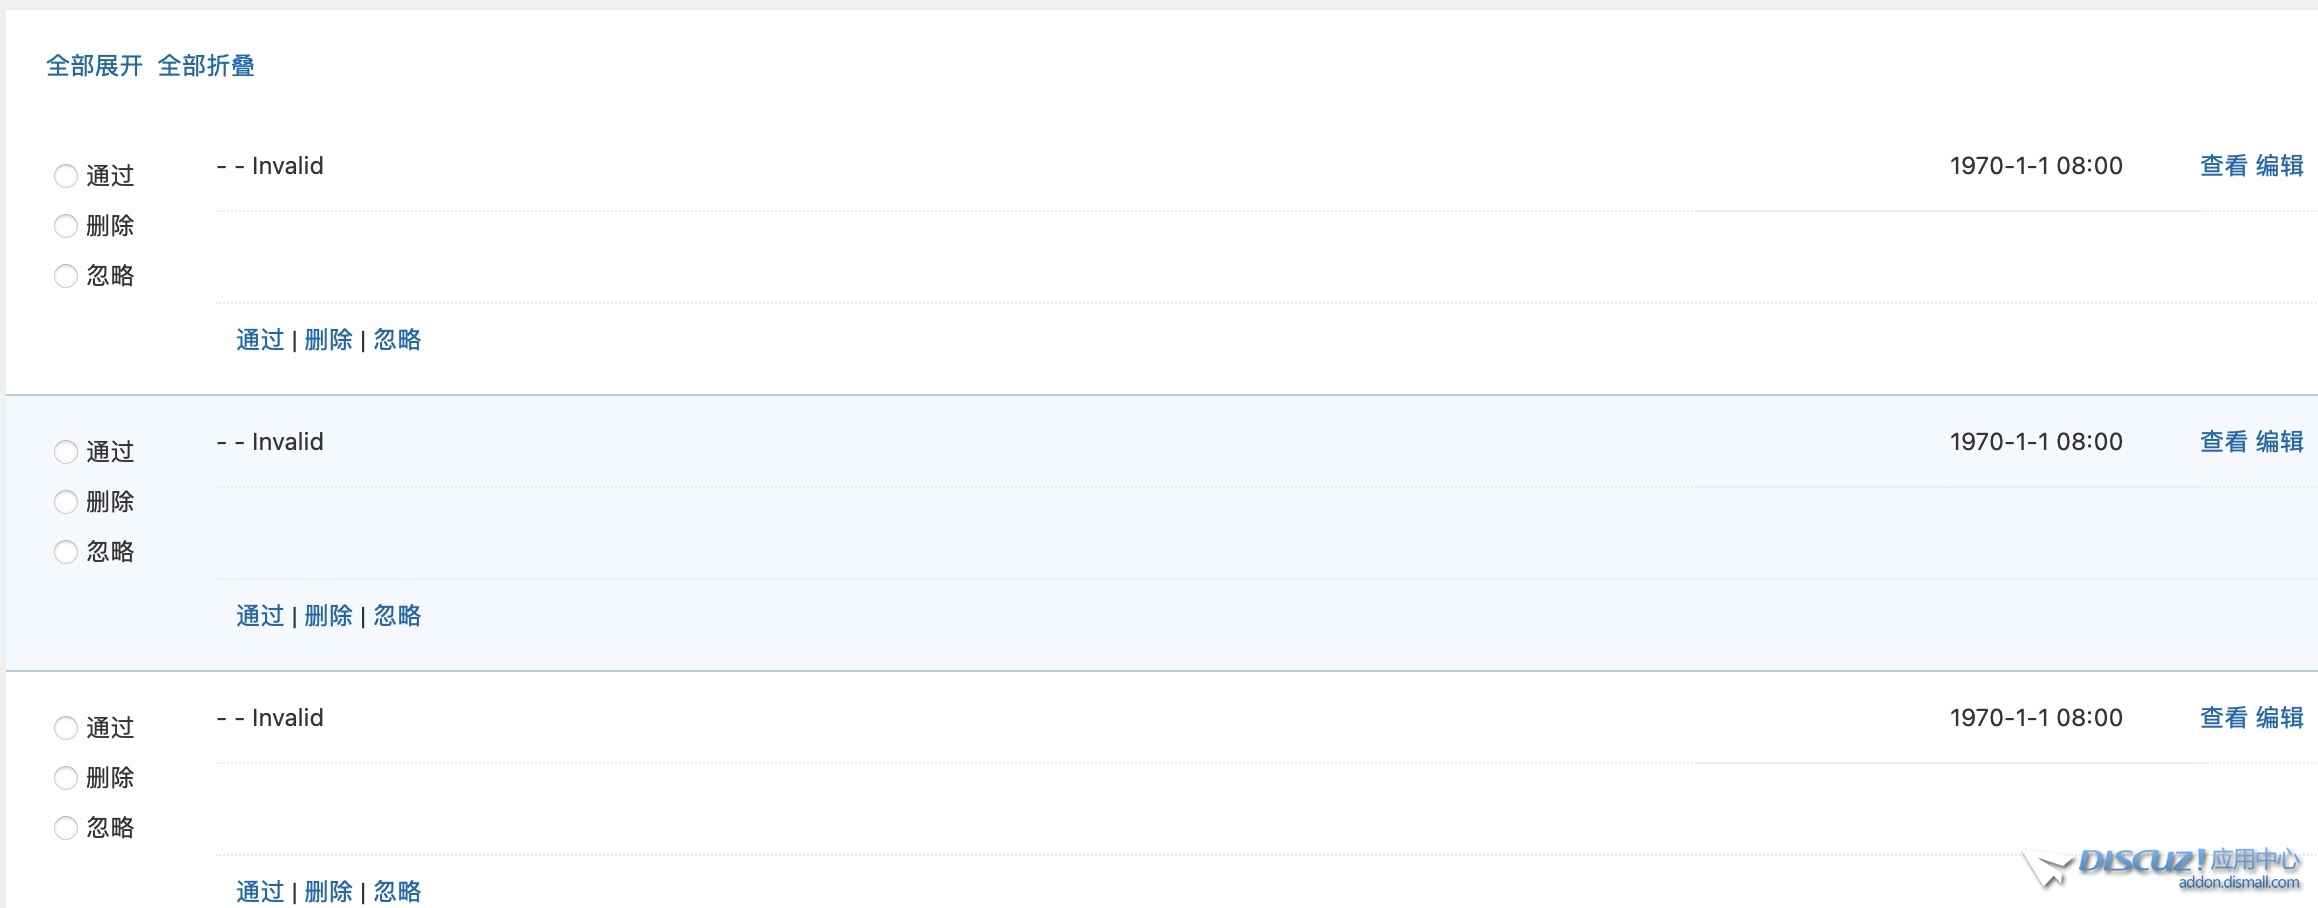Click blue 通过 link below first entry
Viewport: 2318px width, 908px height.
260,340
